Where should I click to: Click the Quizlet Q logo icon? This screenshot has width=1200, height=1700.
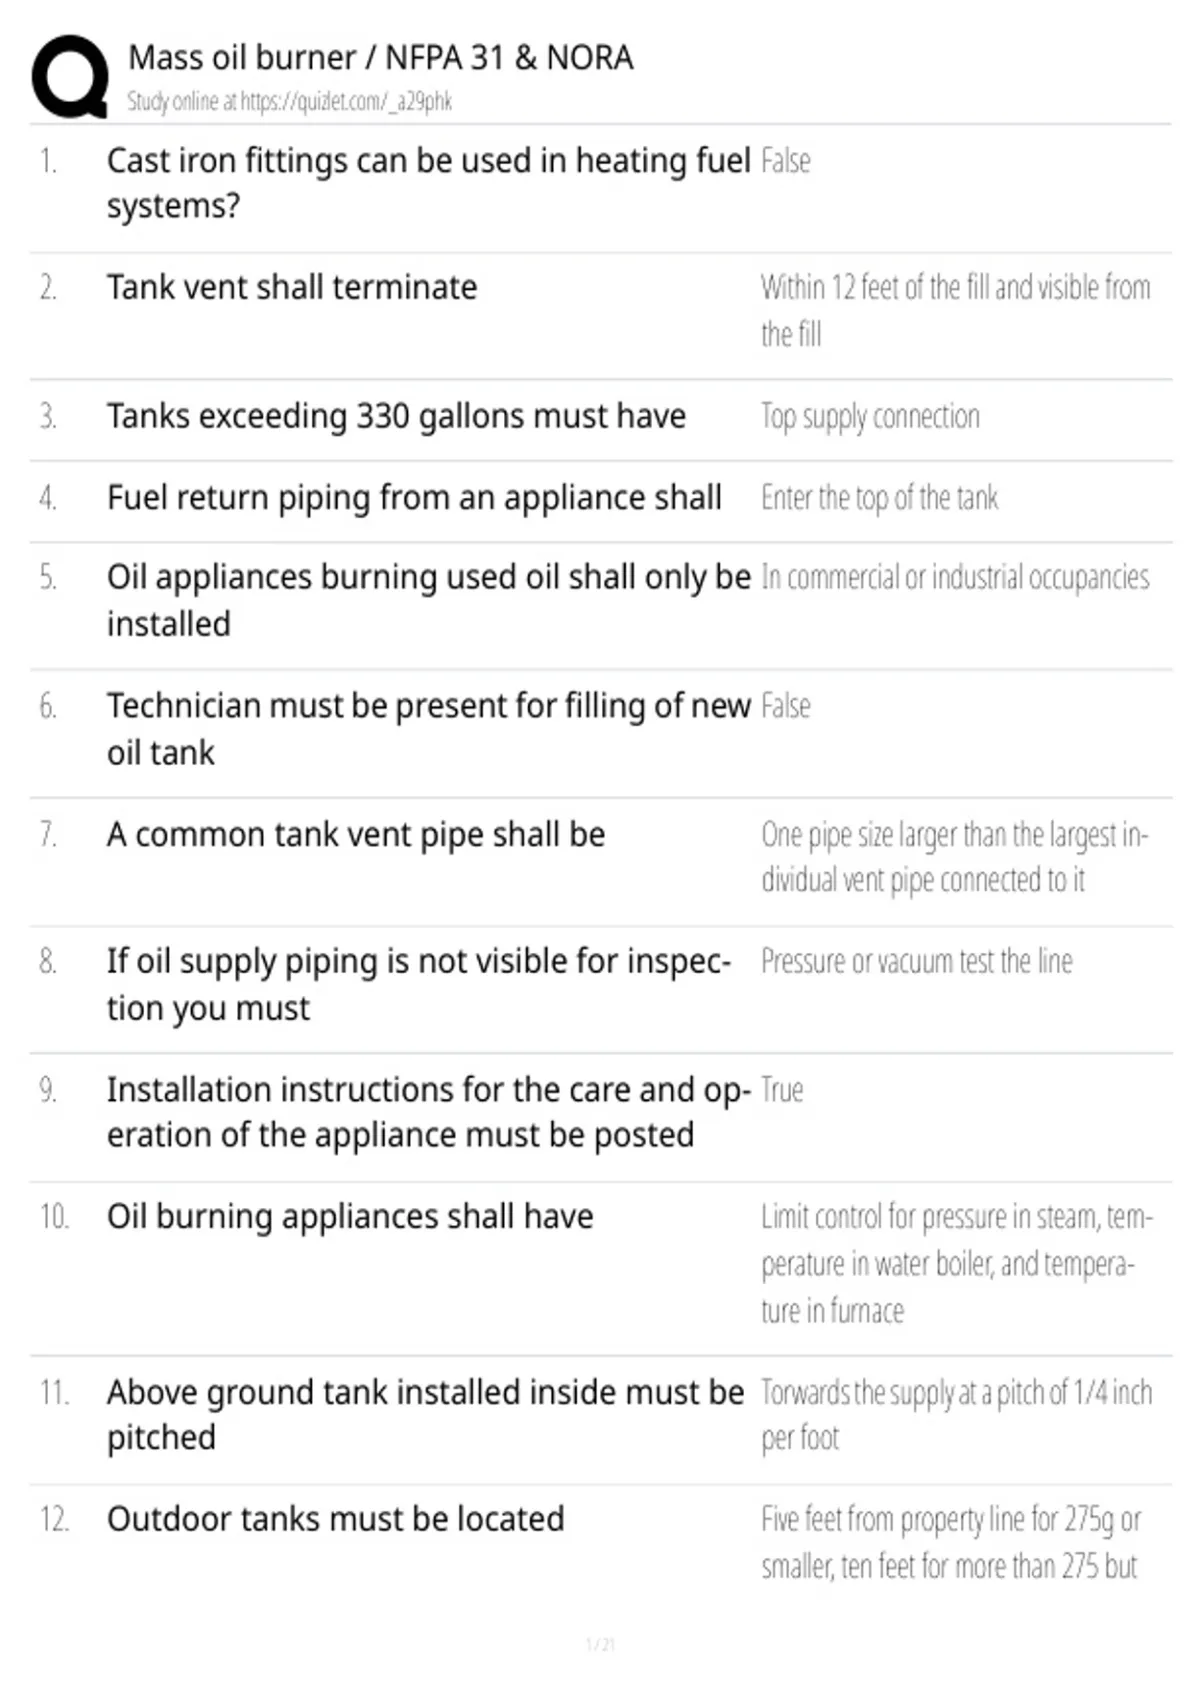[70, 77]
